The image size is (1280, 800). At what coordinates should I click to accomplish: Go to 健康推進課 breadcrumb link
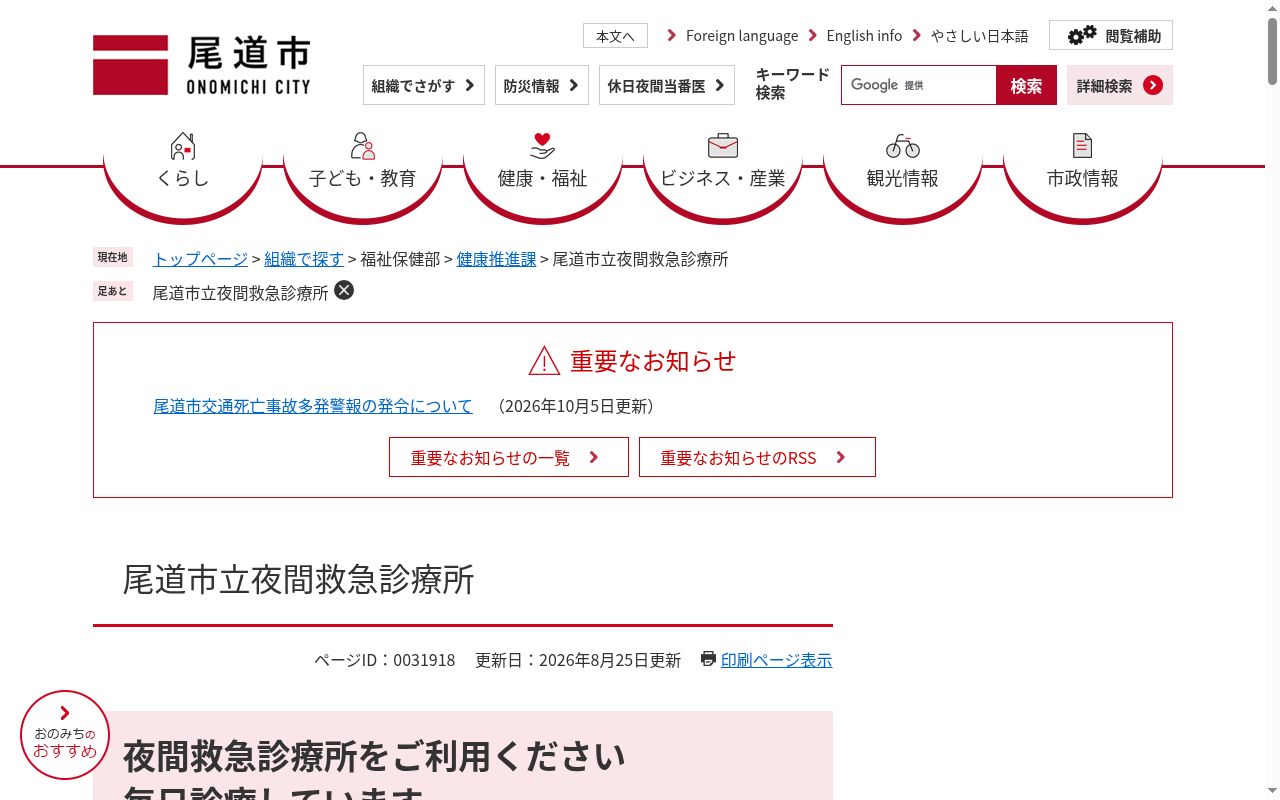(496, 259)
